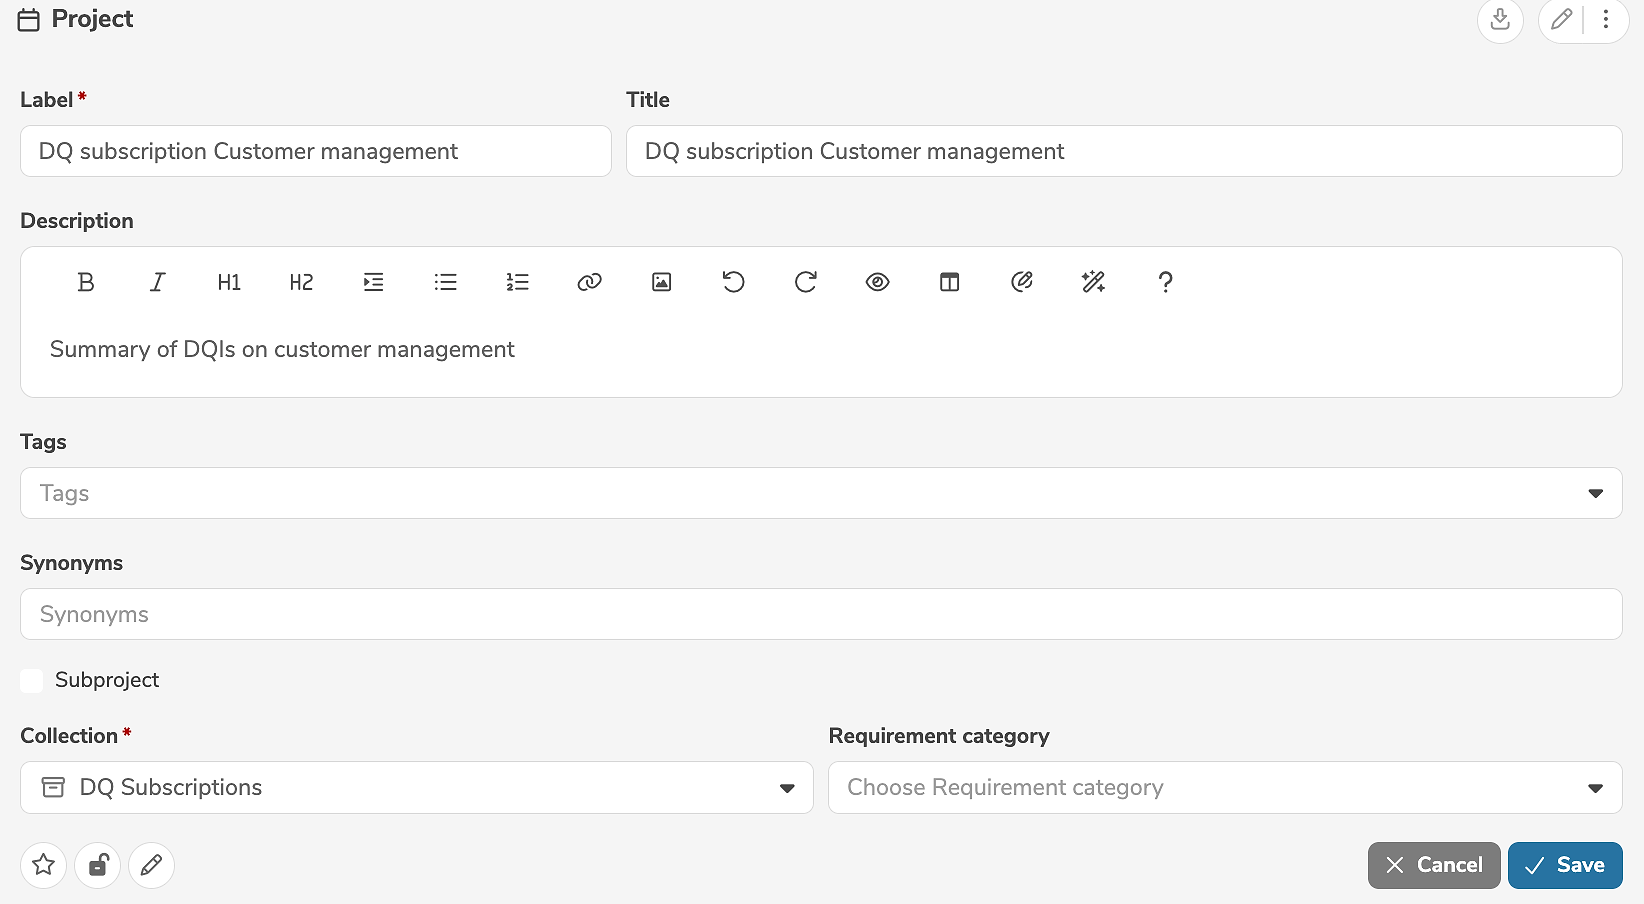Click into the Synonyms input field

820,614
